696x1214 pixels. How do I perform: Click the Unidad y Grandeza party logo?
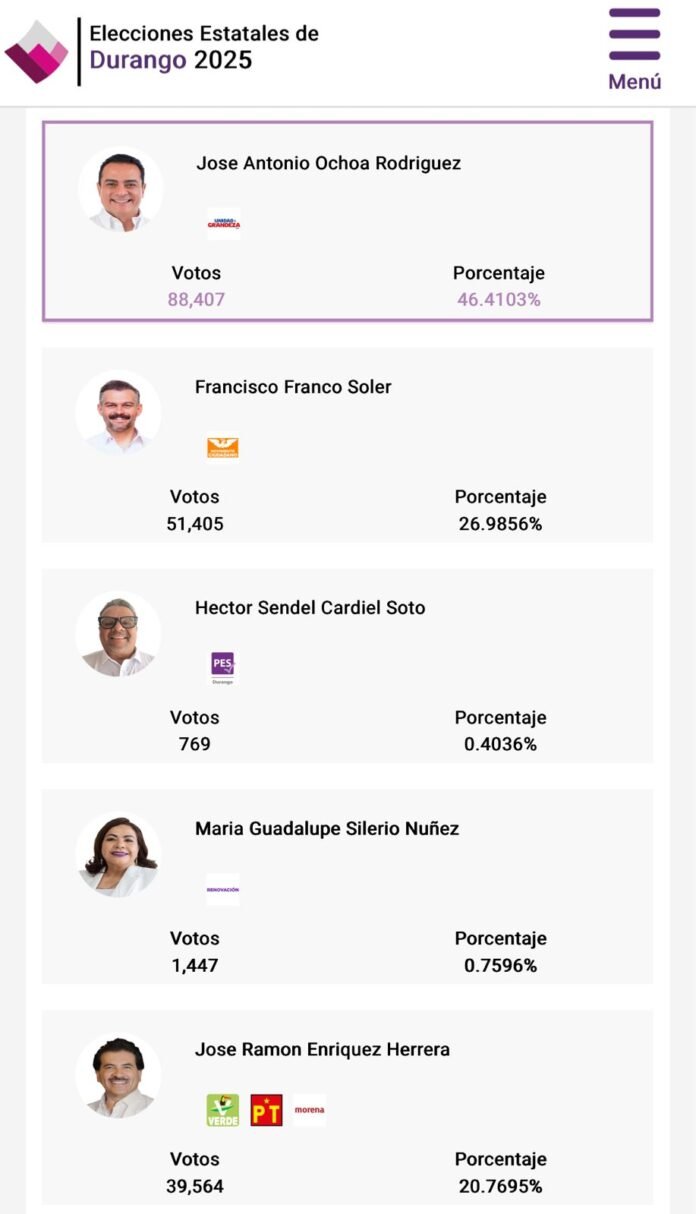pyautogui.click(x=224, y=223)
